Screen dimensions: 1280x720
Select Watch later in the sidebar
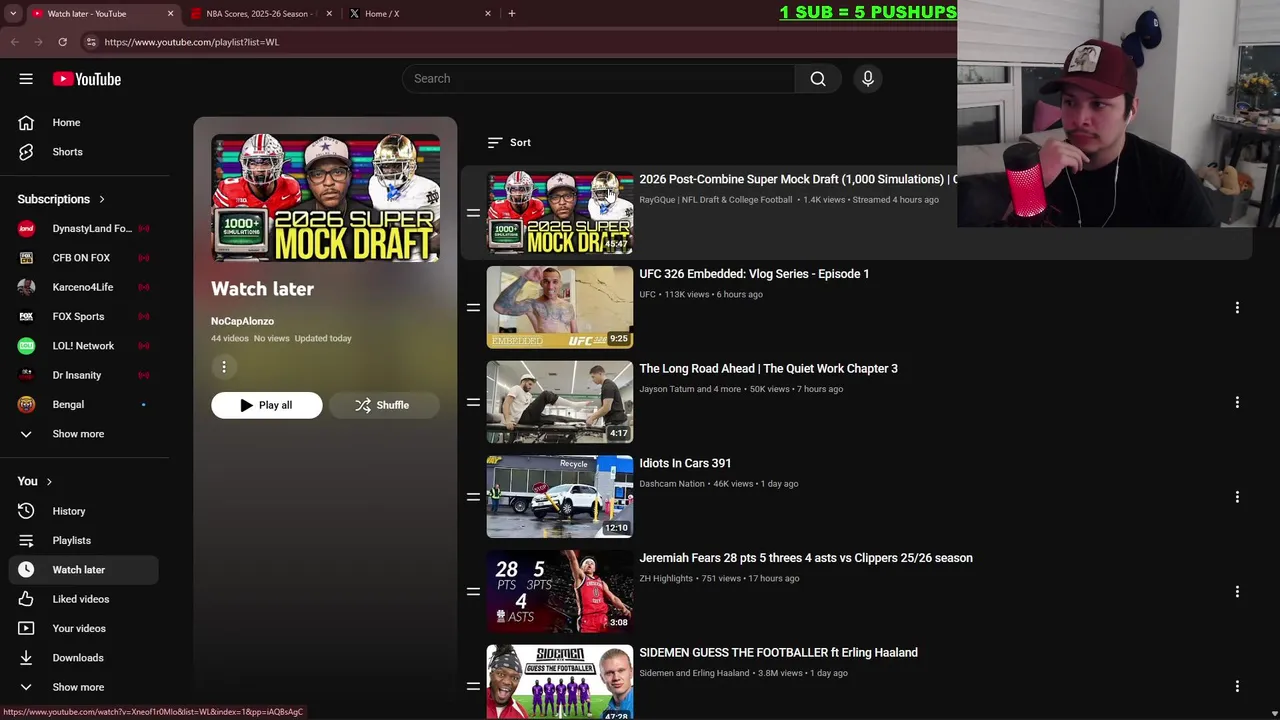tap(84, 570)
